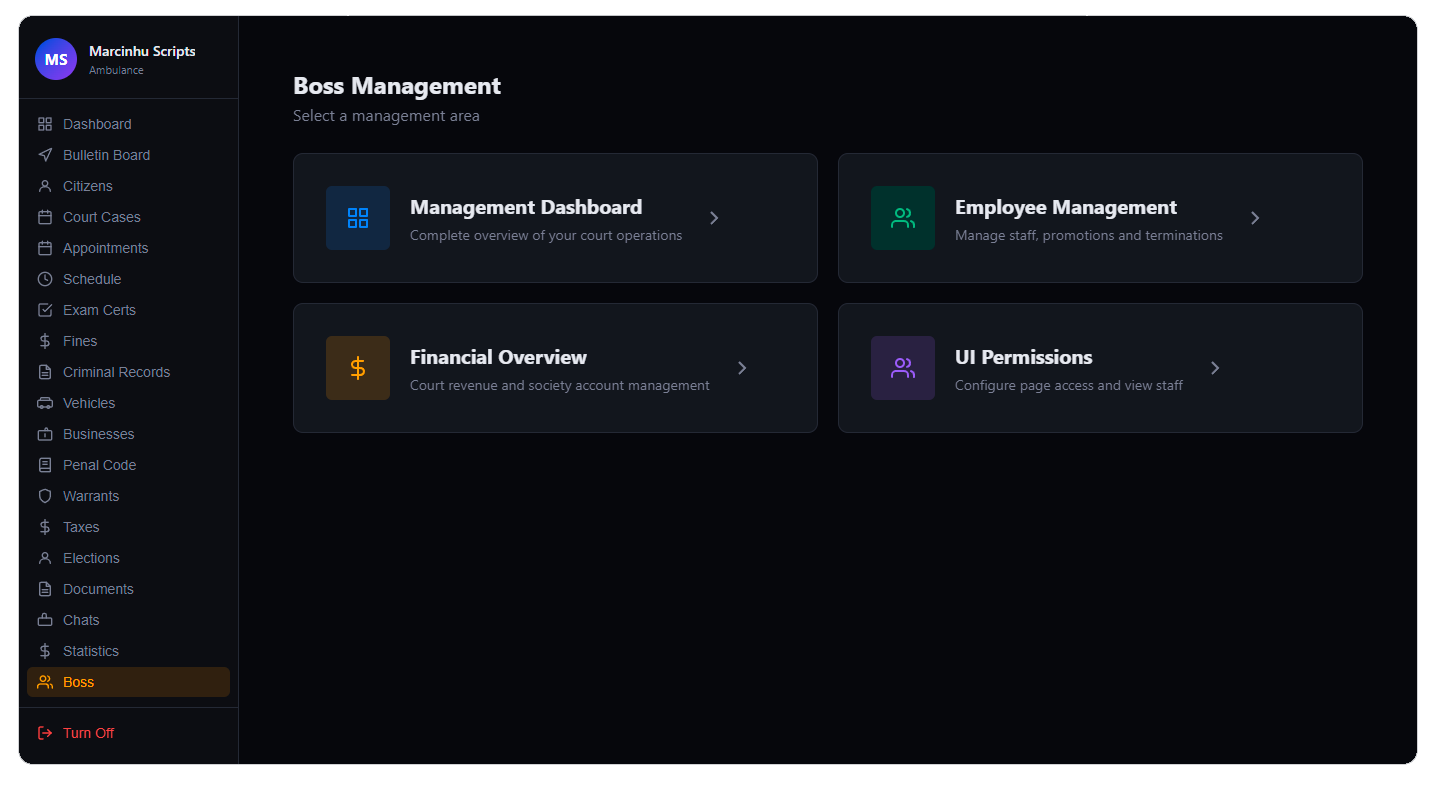Click the Bulletin Board arrow icon
Screen dimensions: 1446x788
(x=45, y=155)
